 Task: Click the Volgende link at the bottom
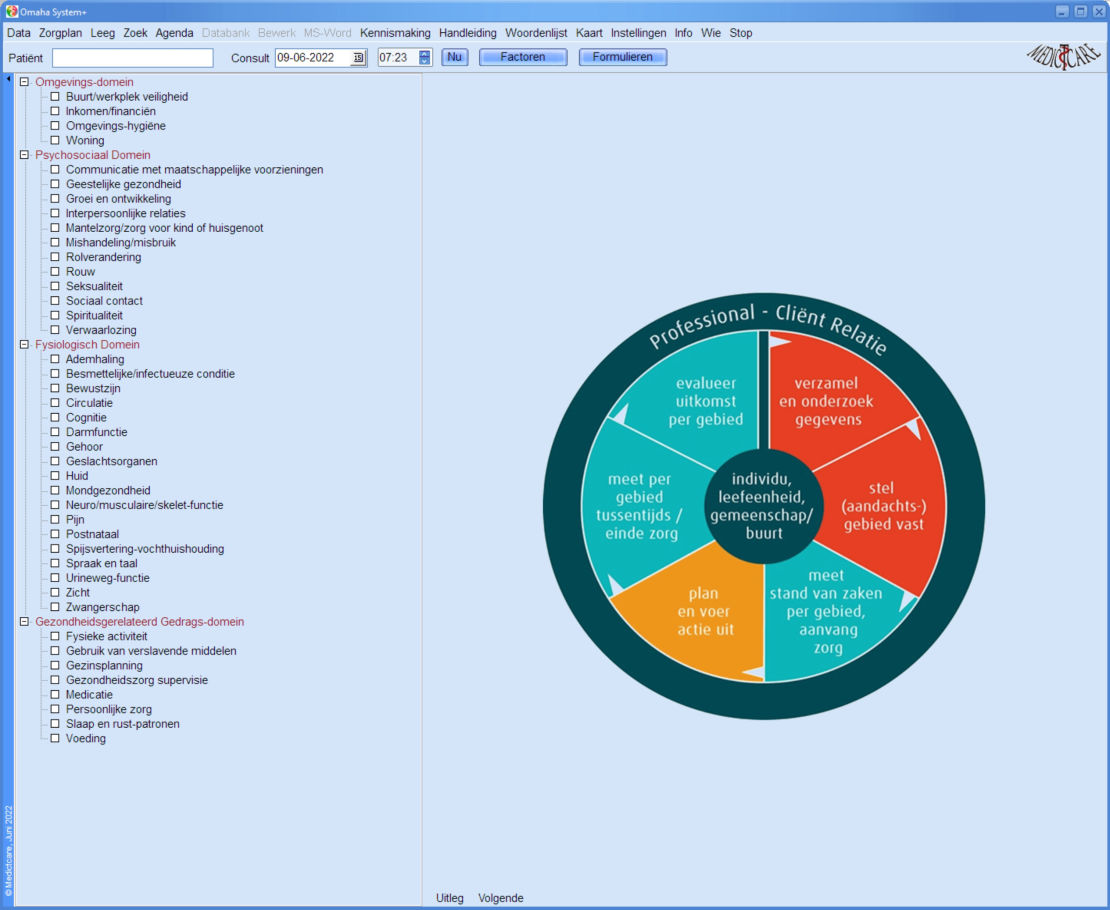[500, 897]
